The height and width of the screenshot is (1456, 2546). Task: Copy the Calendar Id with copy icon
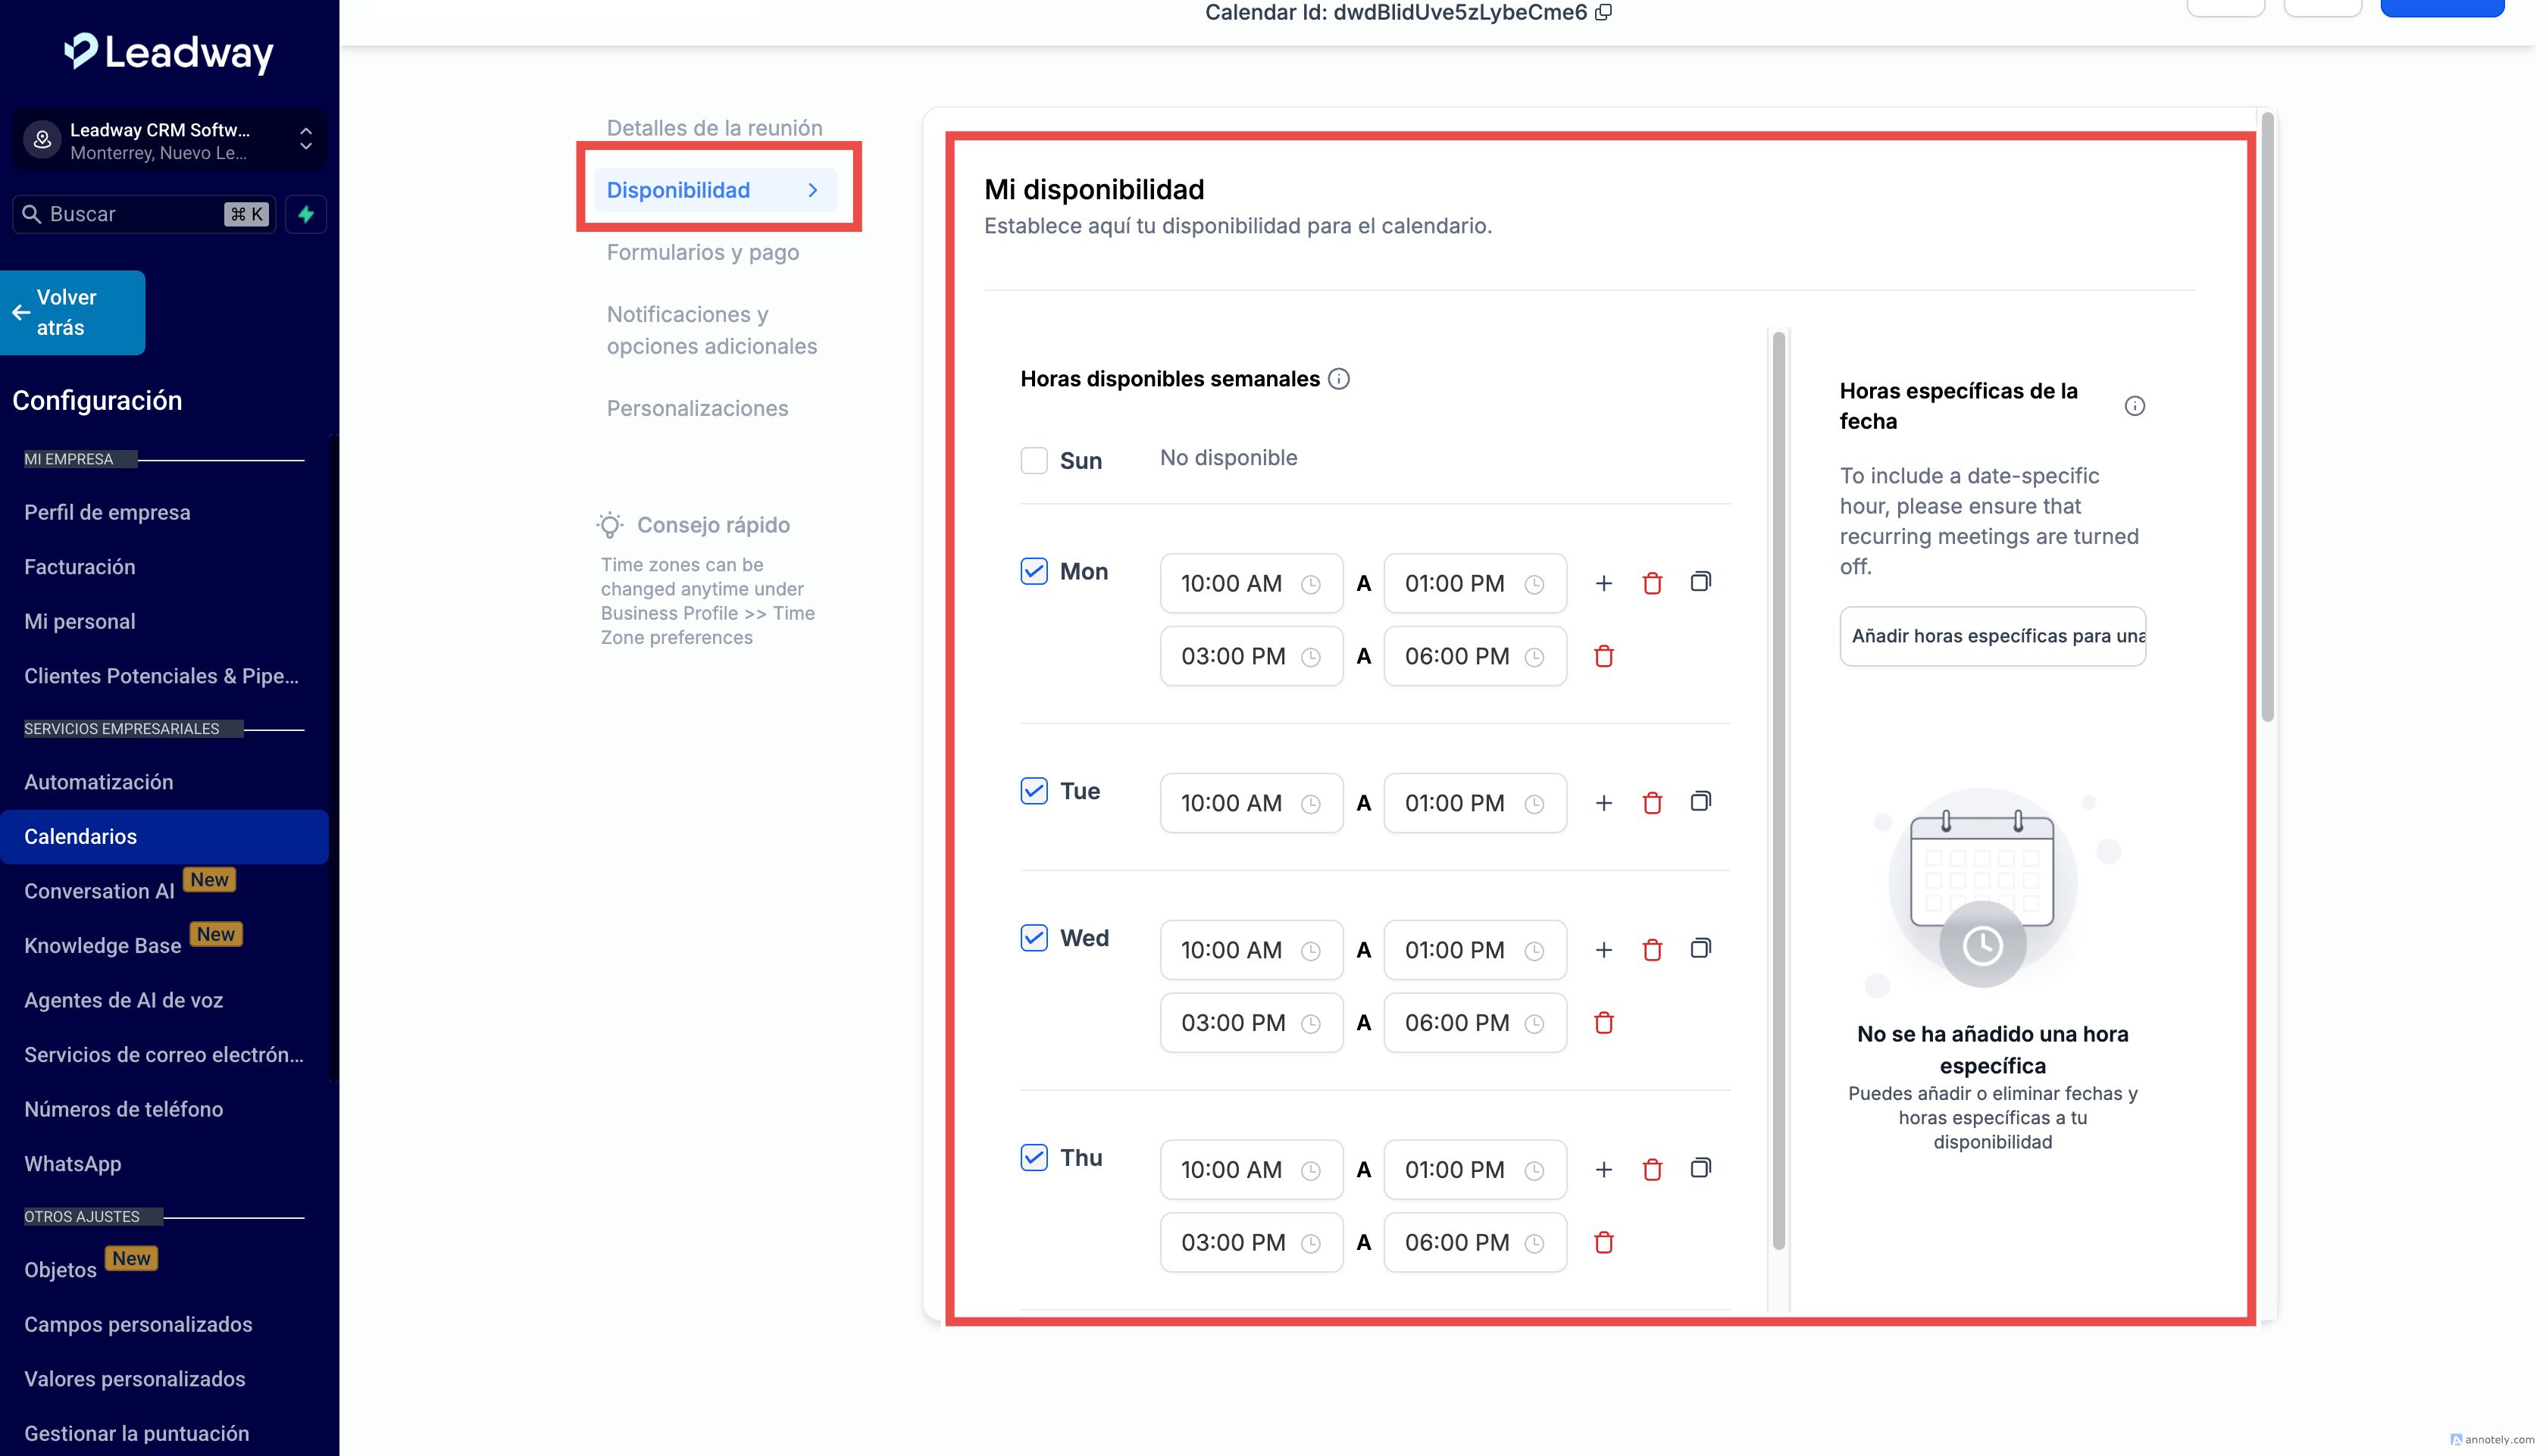(1604, 12)
